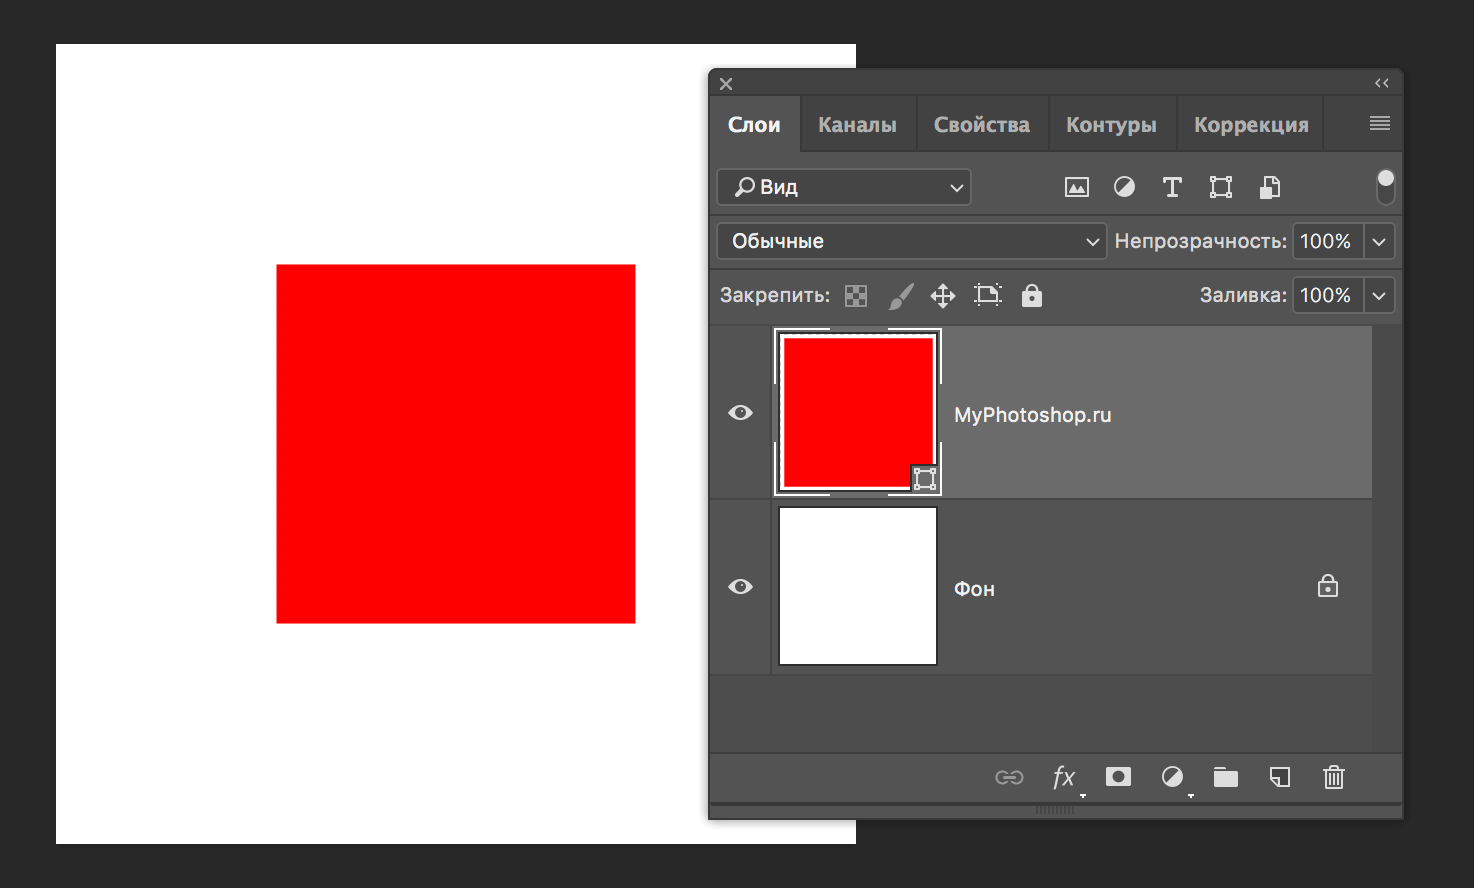Click the delete layer trash icon

point(1333,777)
